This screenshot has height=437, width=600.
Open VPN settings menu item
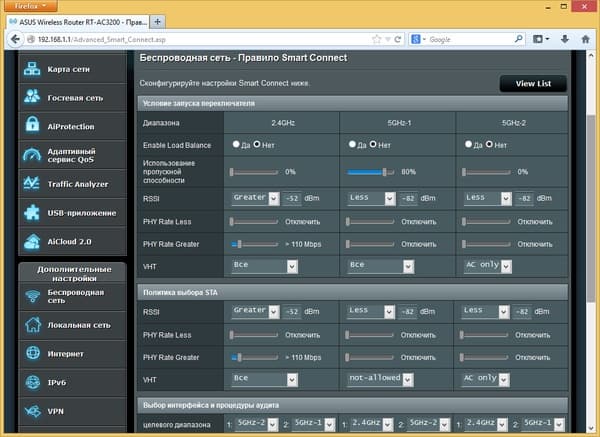pos(72,411)
